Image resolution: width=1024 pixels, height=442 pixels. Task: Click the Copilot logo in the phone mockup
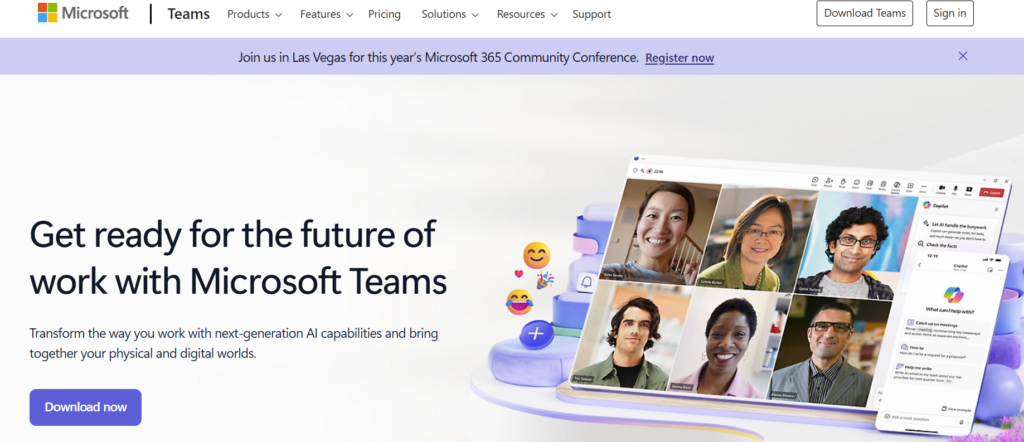coord(953,293)
